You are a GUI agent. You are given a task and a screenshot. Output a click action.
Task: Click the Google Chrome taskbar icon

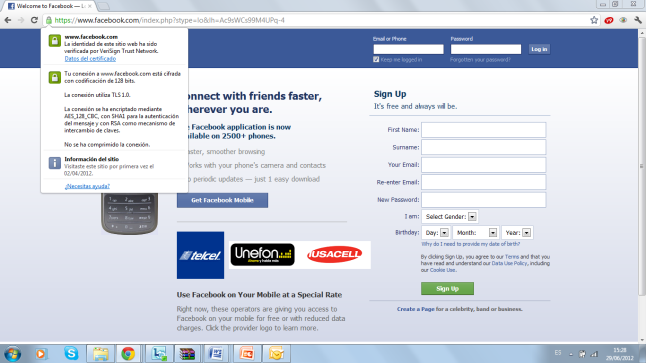click(x=128, y=354)
